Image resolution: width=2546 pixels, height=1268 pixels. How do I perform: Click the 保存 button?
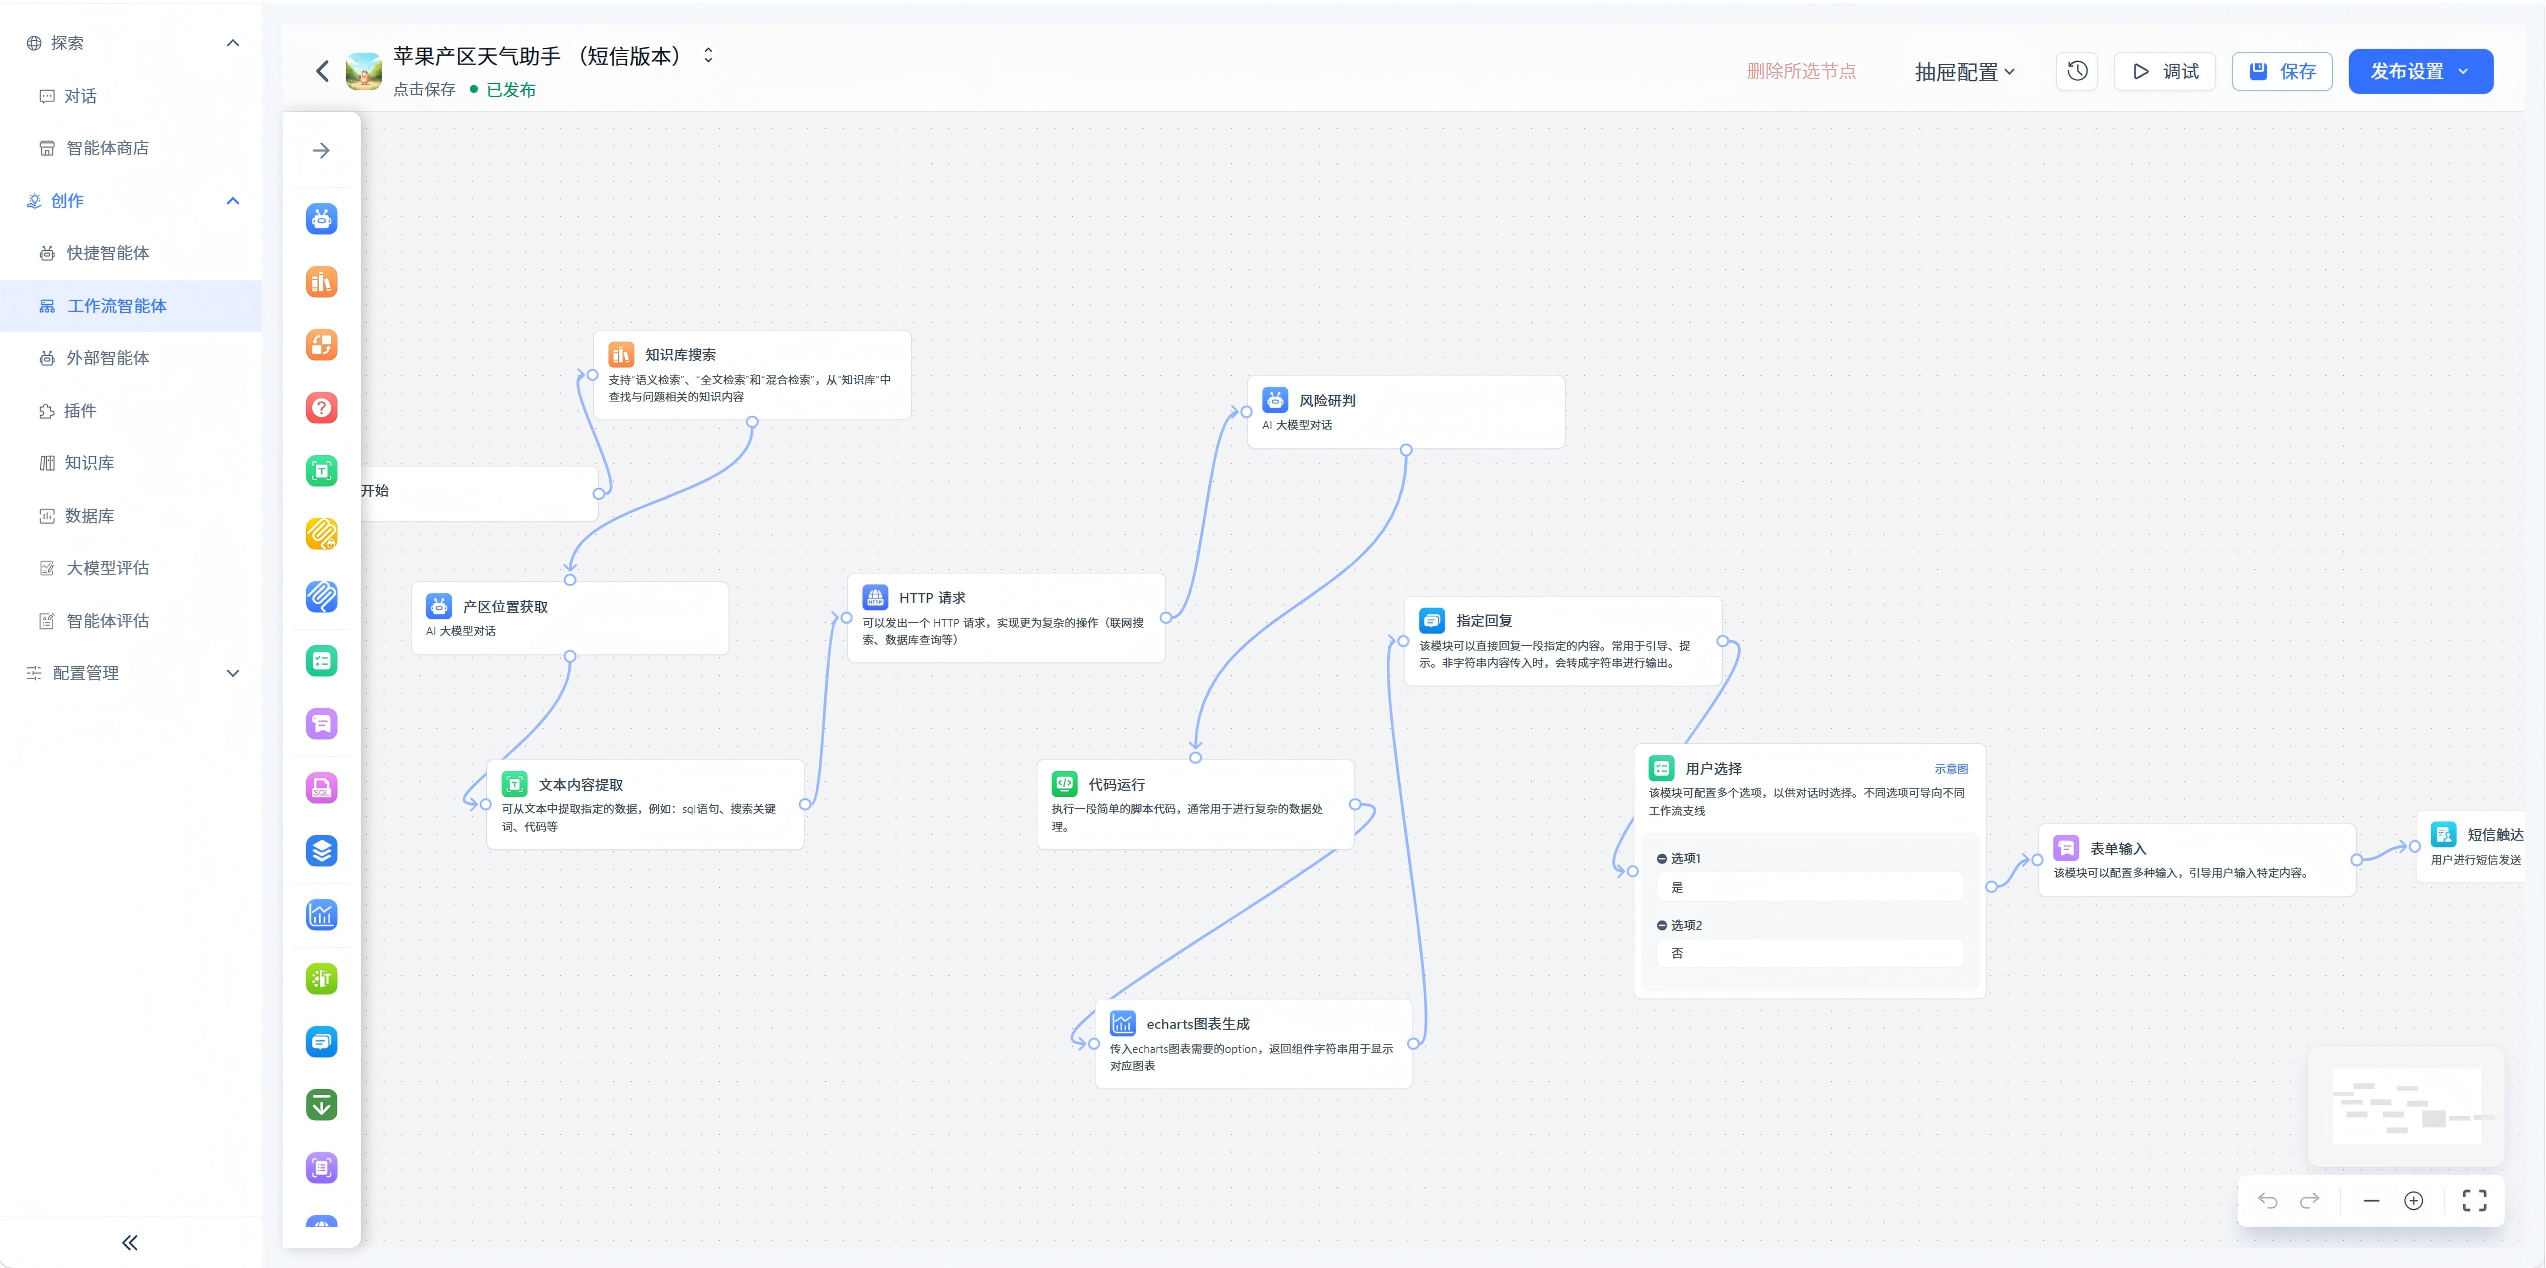point(2282,72)
